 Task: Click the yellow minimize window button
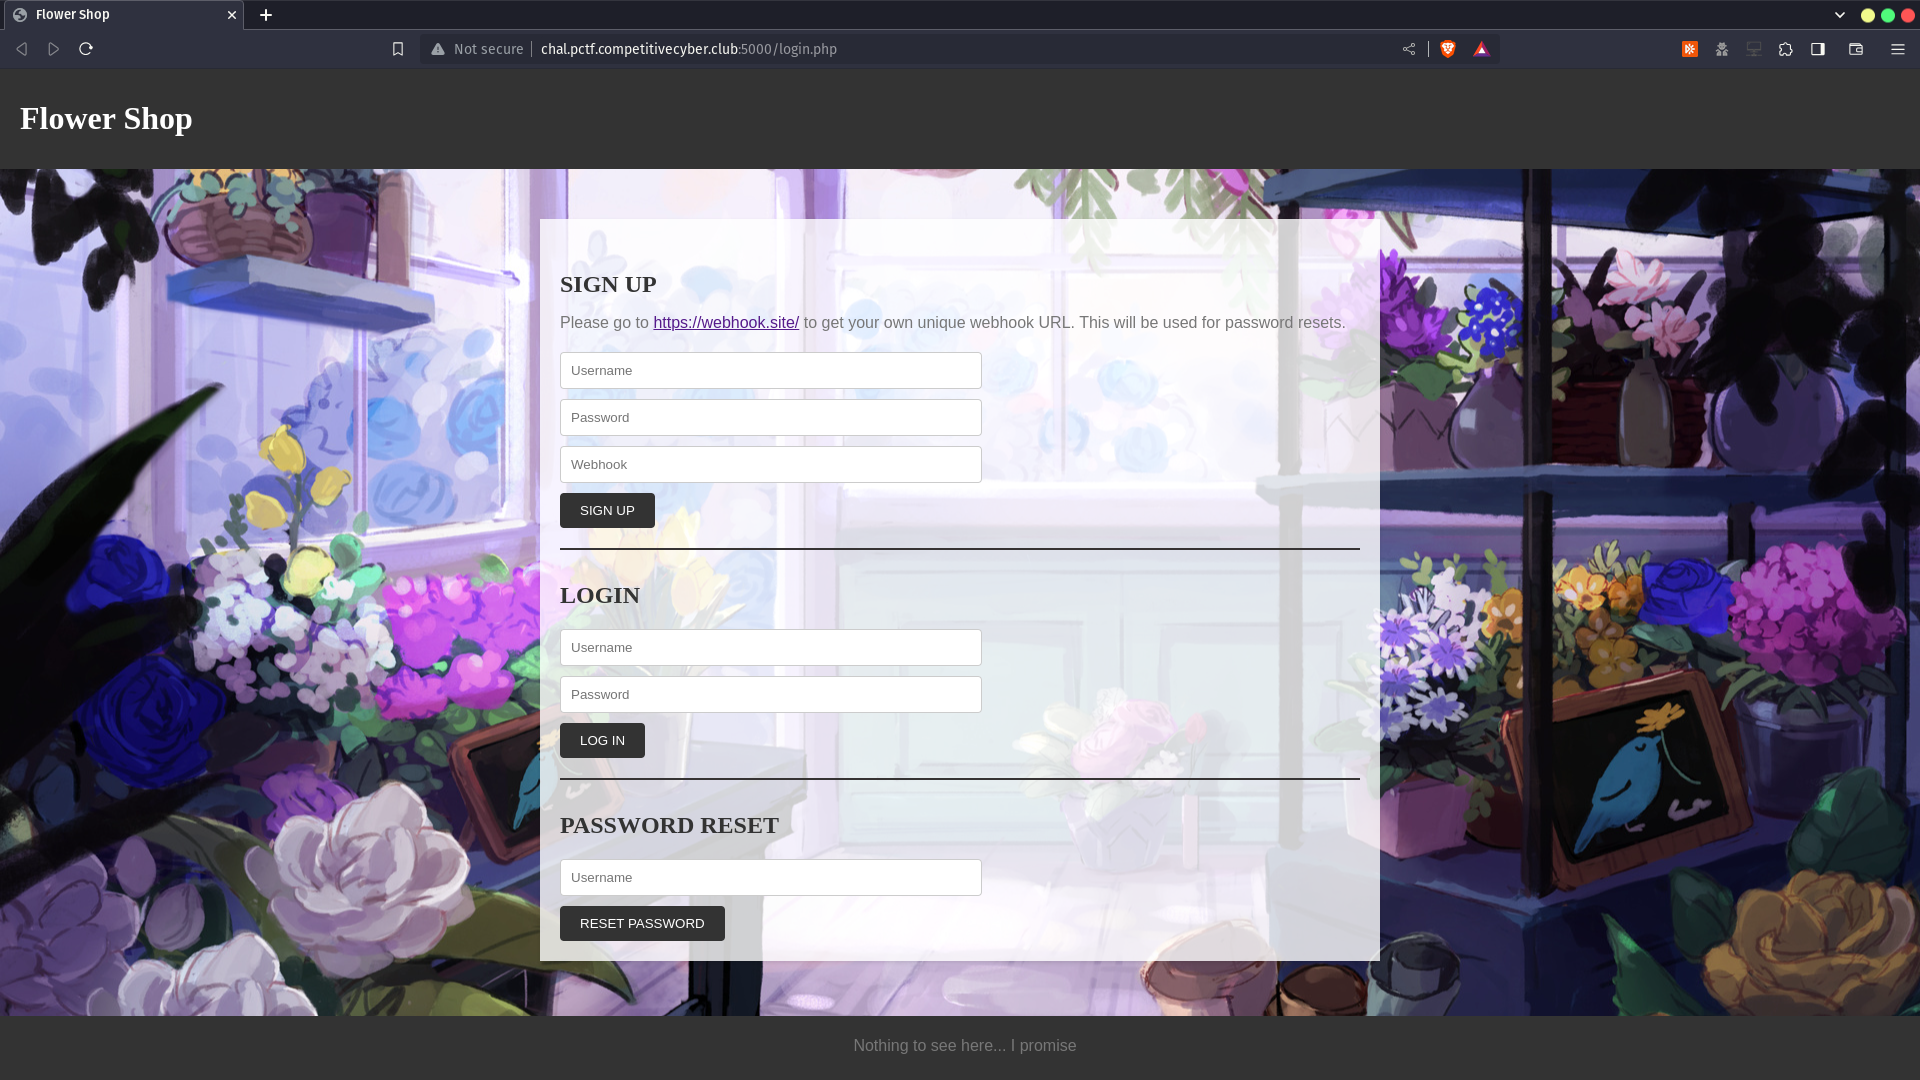coord(1868,15)
